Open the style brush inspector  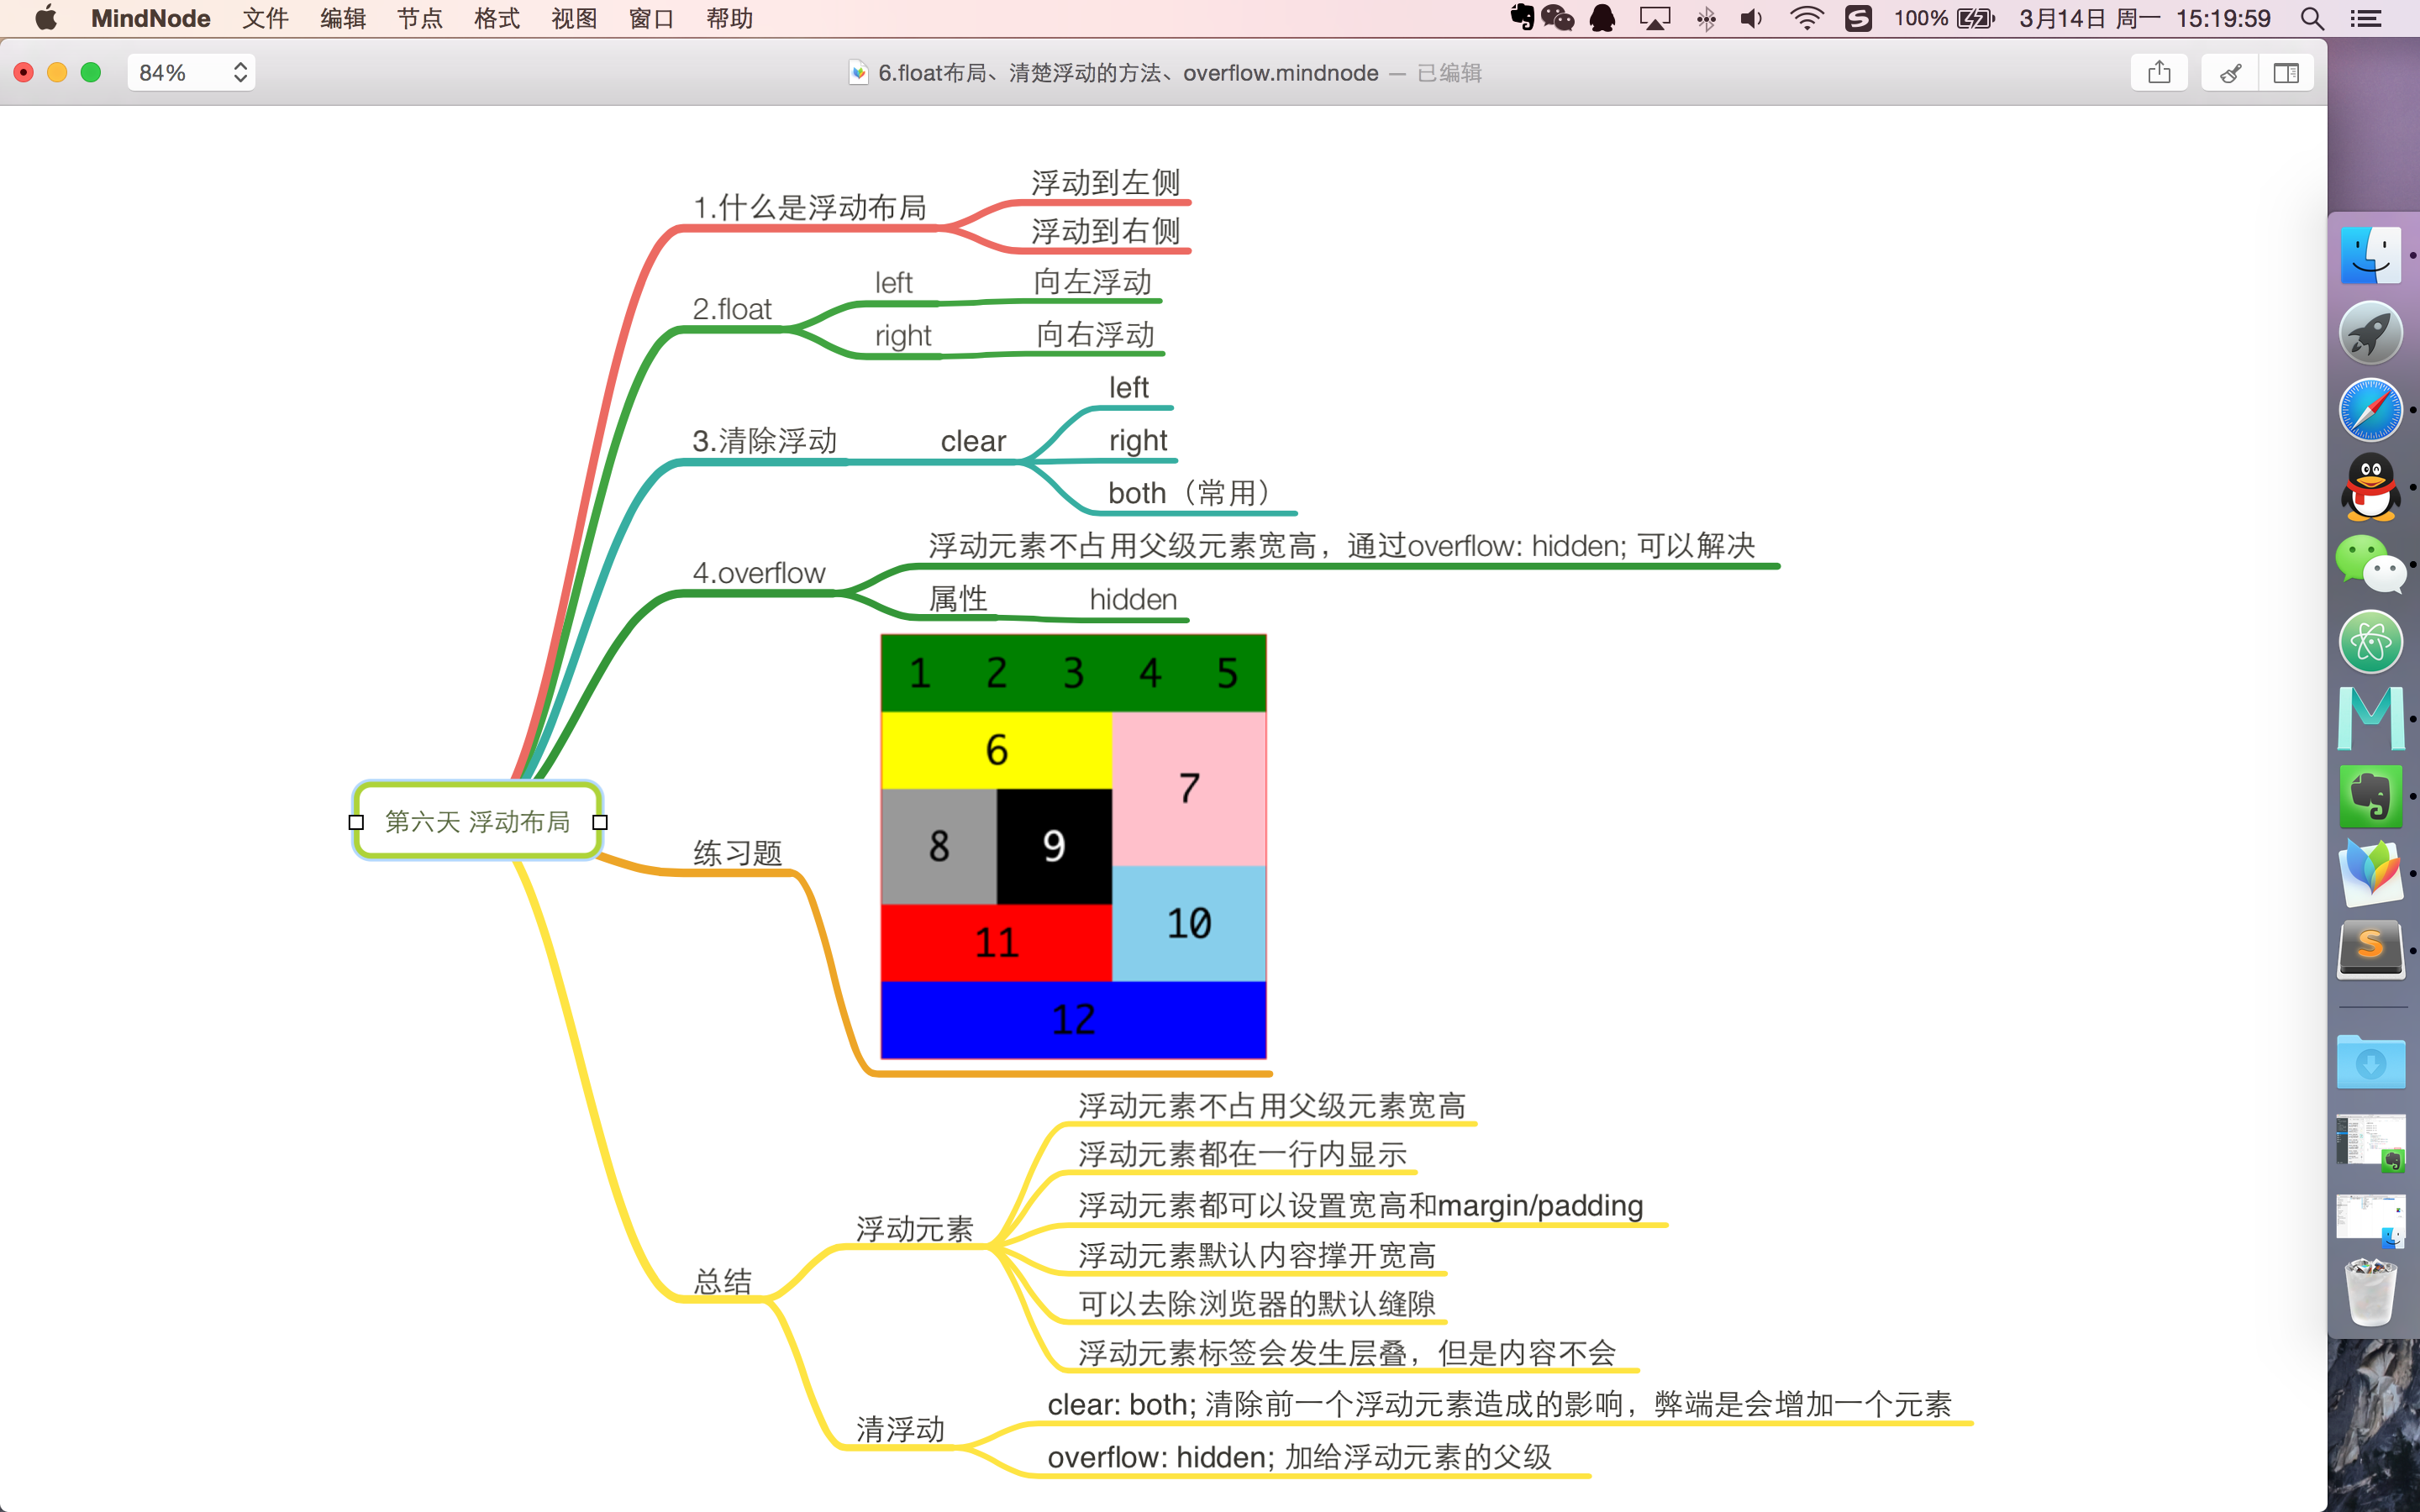pyautogui.click(x=2230, y=73)
